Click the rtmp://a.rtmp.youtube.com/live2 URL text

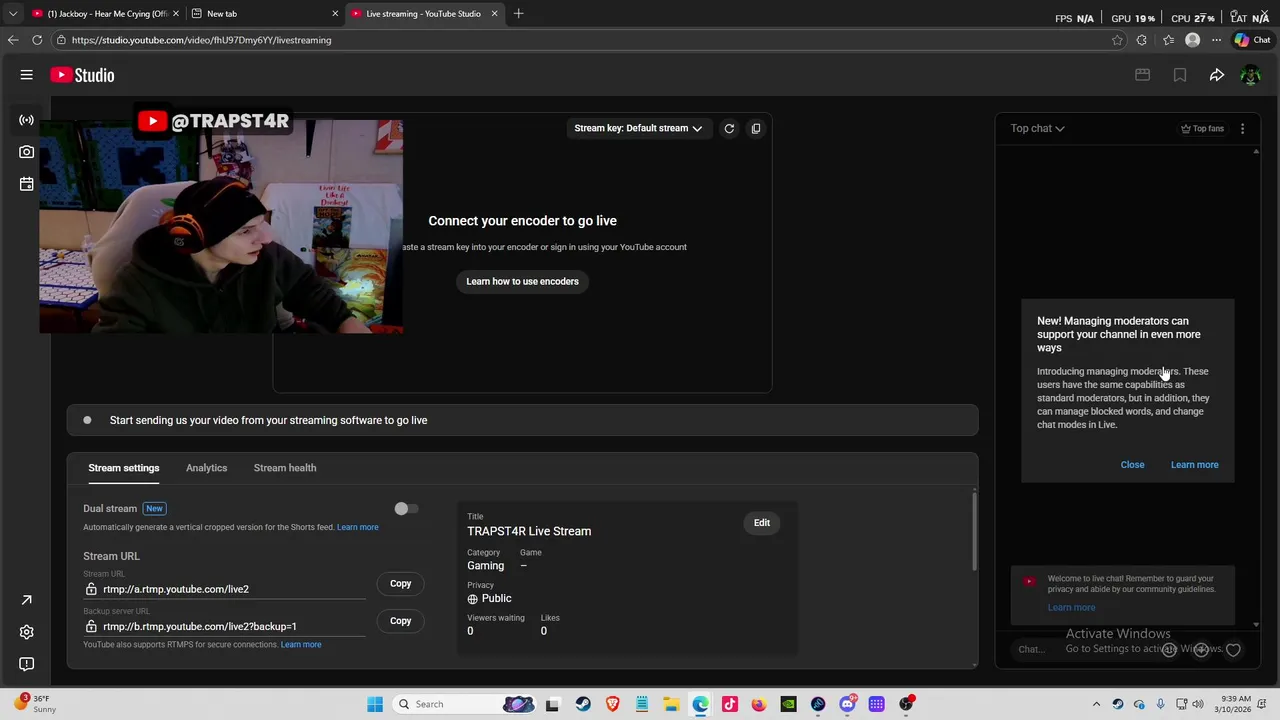[176, 589]
